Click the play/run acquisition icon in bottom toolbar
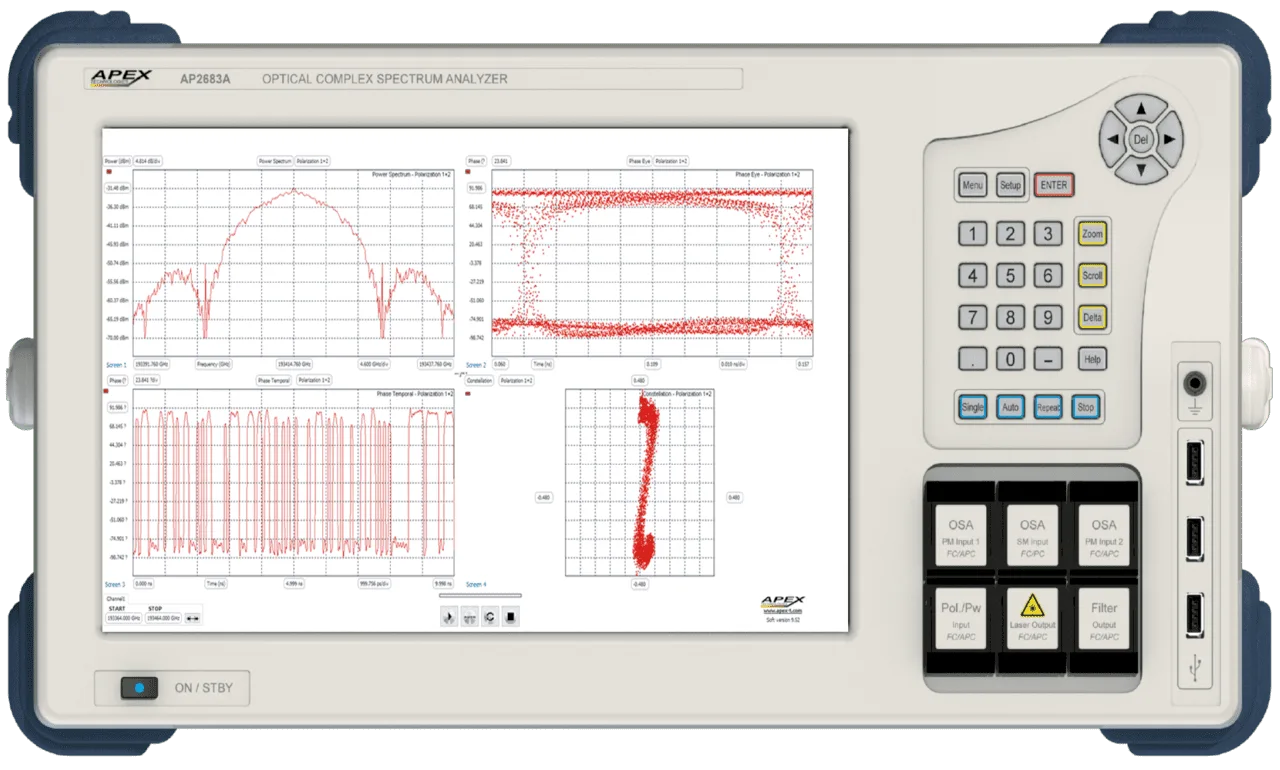 [448, 617]
